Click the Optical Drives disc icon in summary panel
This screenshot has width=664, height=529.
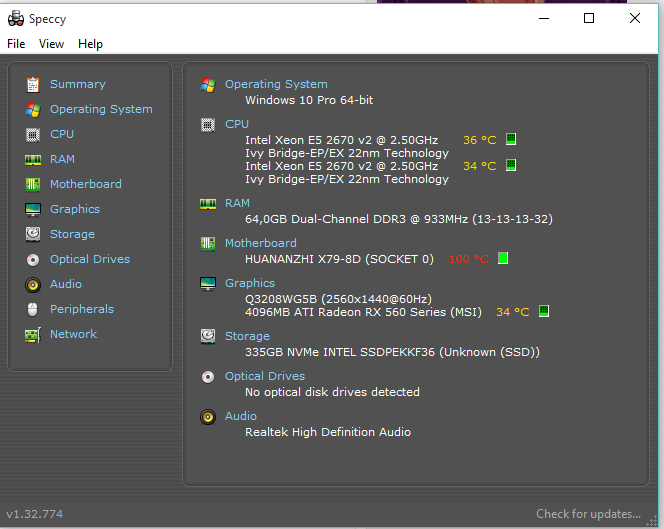click(208, 377)
